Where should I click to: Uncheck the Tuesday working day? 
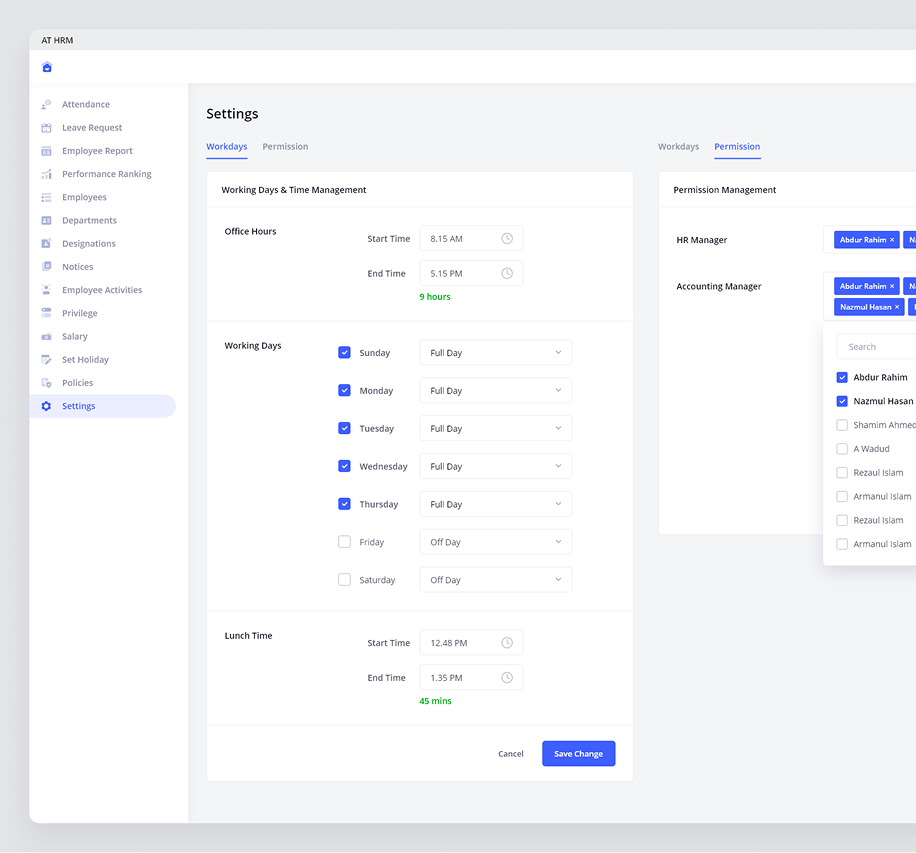pyautogui.click(x=345, y=428)
